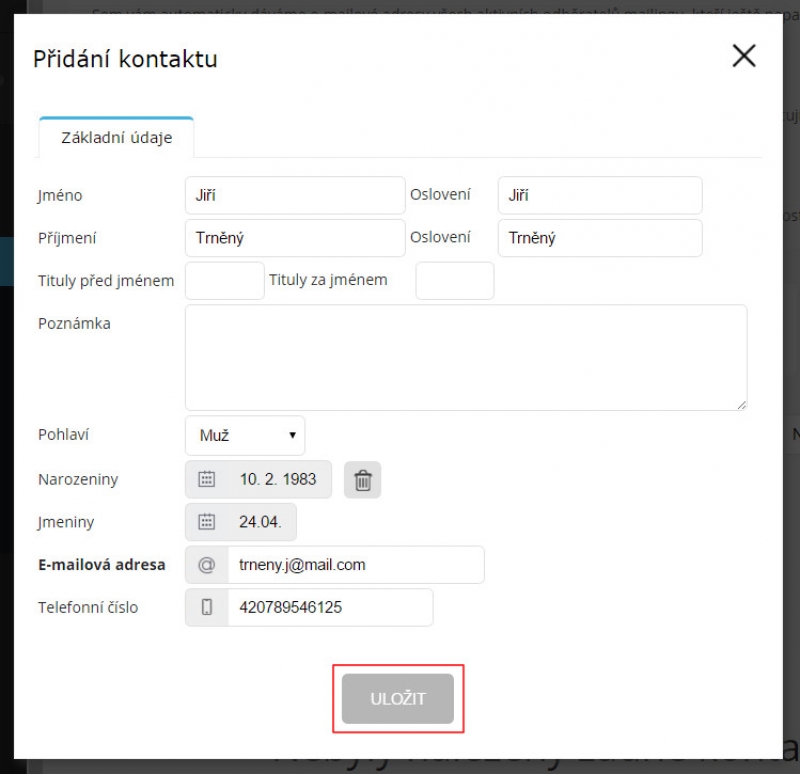The height and width of the screenshot is (774, 800).
Task: Click inside the Poznámka text area
Action: [466, 358]
